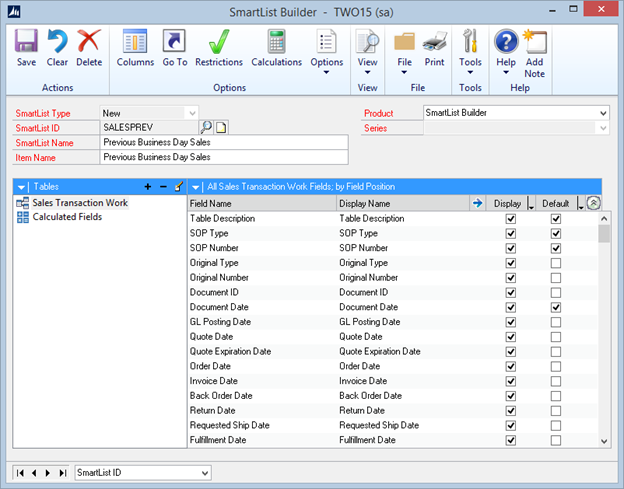Open the SmartList Type dropdown
Image resolution: width=624 pixels, height=489 pixels.
coord(192,113)
